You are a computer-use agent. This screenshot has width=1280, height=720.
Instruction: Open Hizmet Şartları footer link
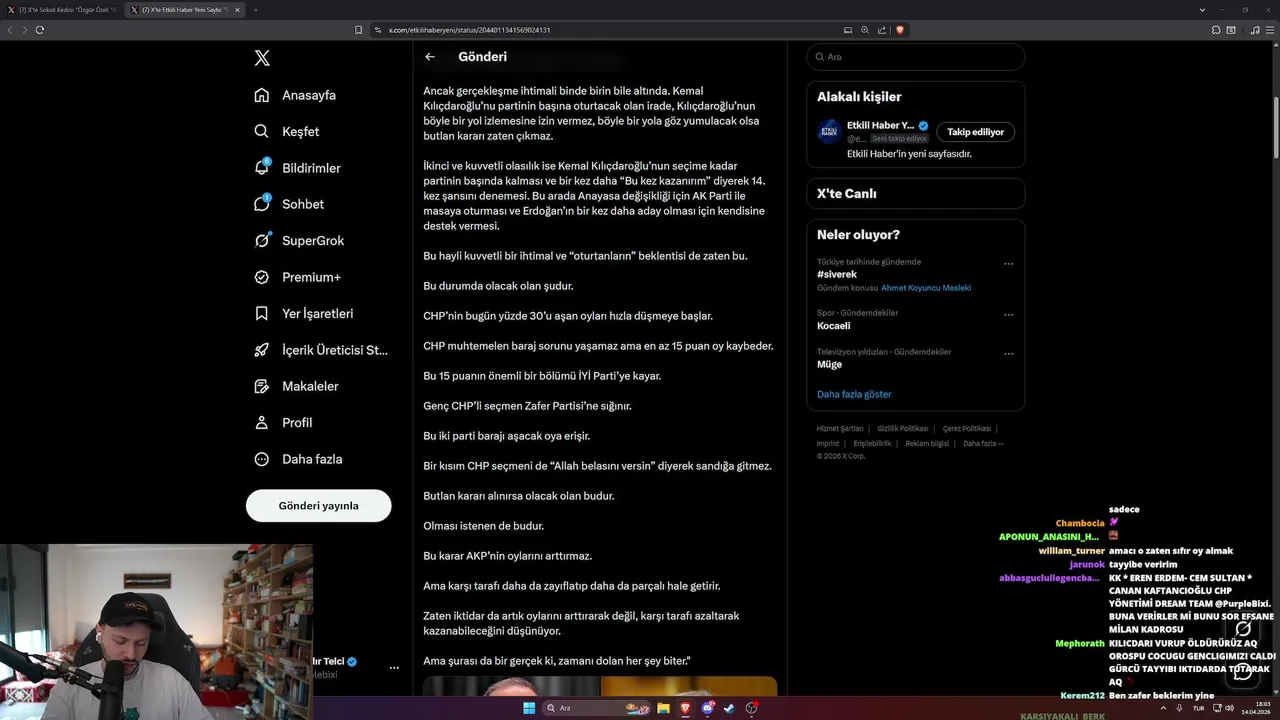coord(840,429)
